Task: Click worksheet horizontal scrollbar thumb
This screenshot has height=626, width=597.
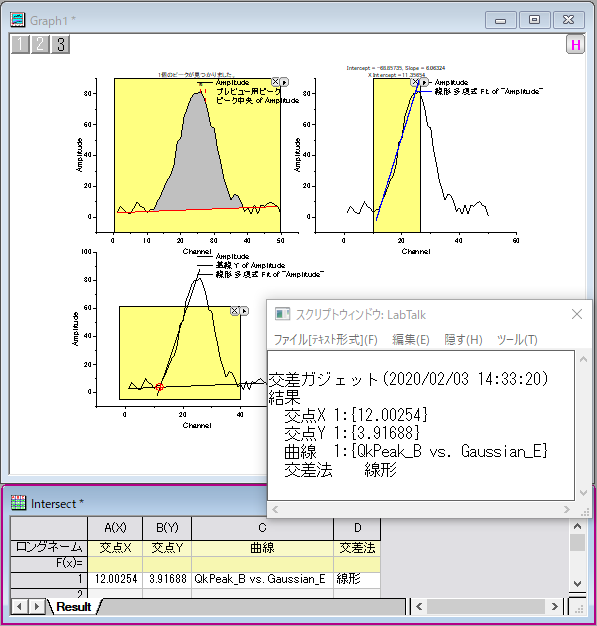Action: coord(486,607)
